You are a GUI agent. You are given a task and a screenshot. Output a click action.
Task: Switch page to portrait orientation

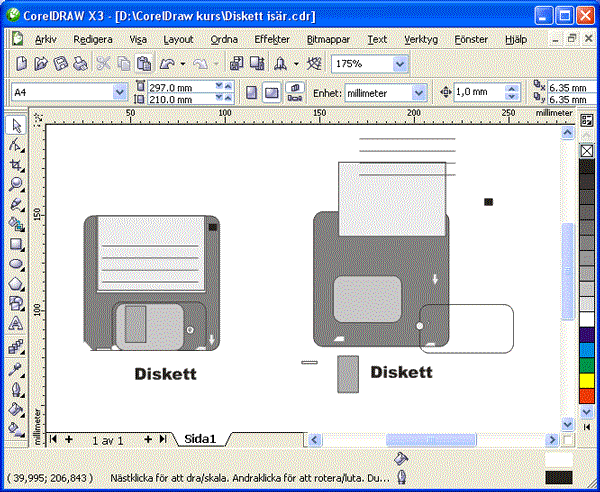tap(252, 92)
